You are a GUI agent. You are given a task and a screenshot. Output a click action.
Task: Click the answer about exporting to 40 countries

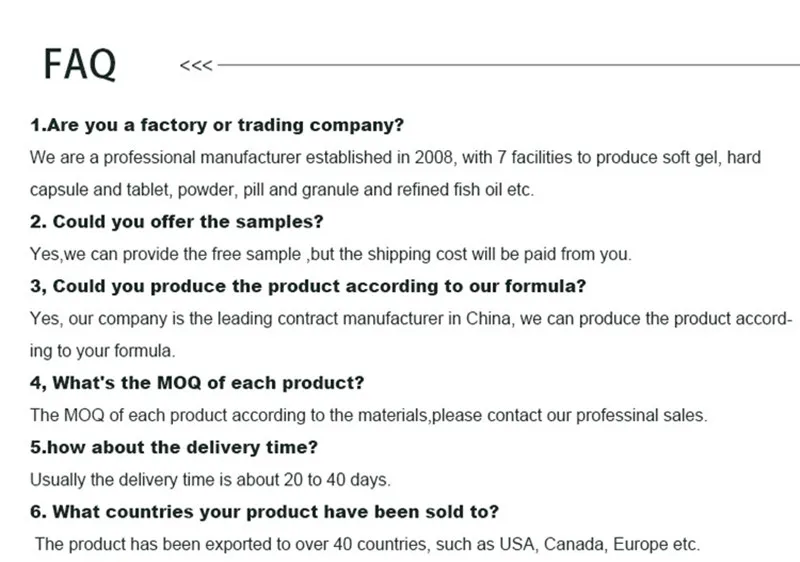(367, 545)
